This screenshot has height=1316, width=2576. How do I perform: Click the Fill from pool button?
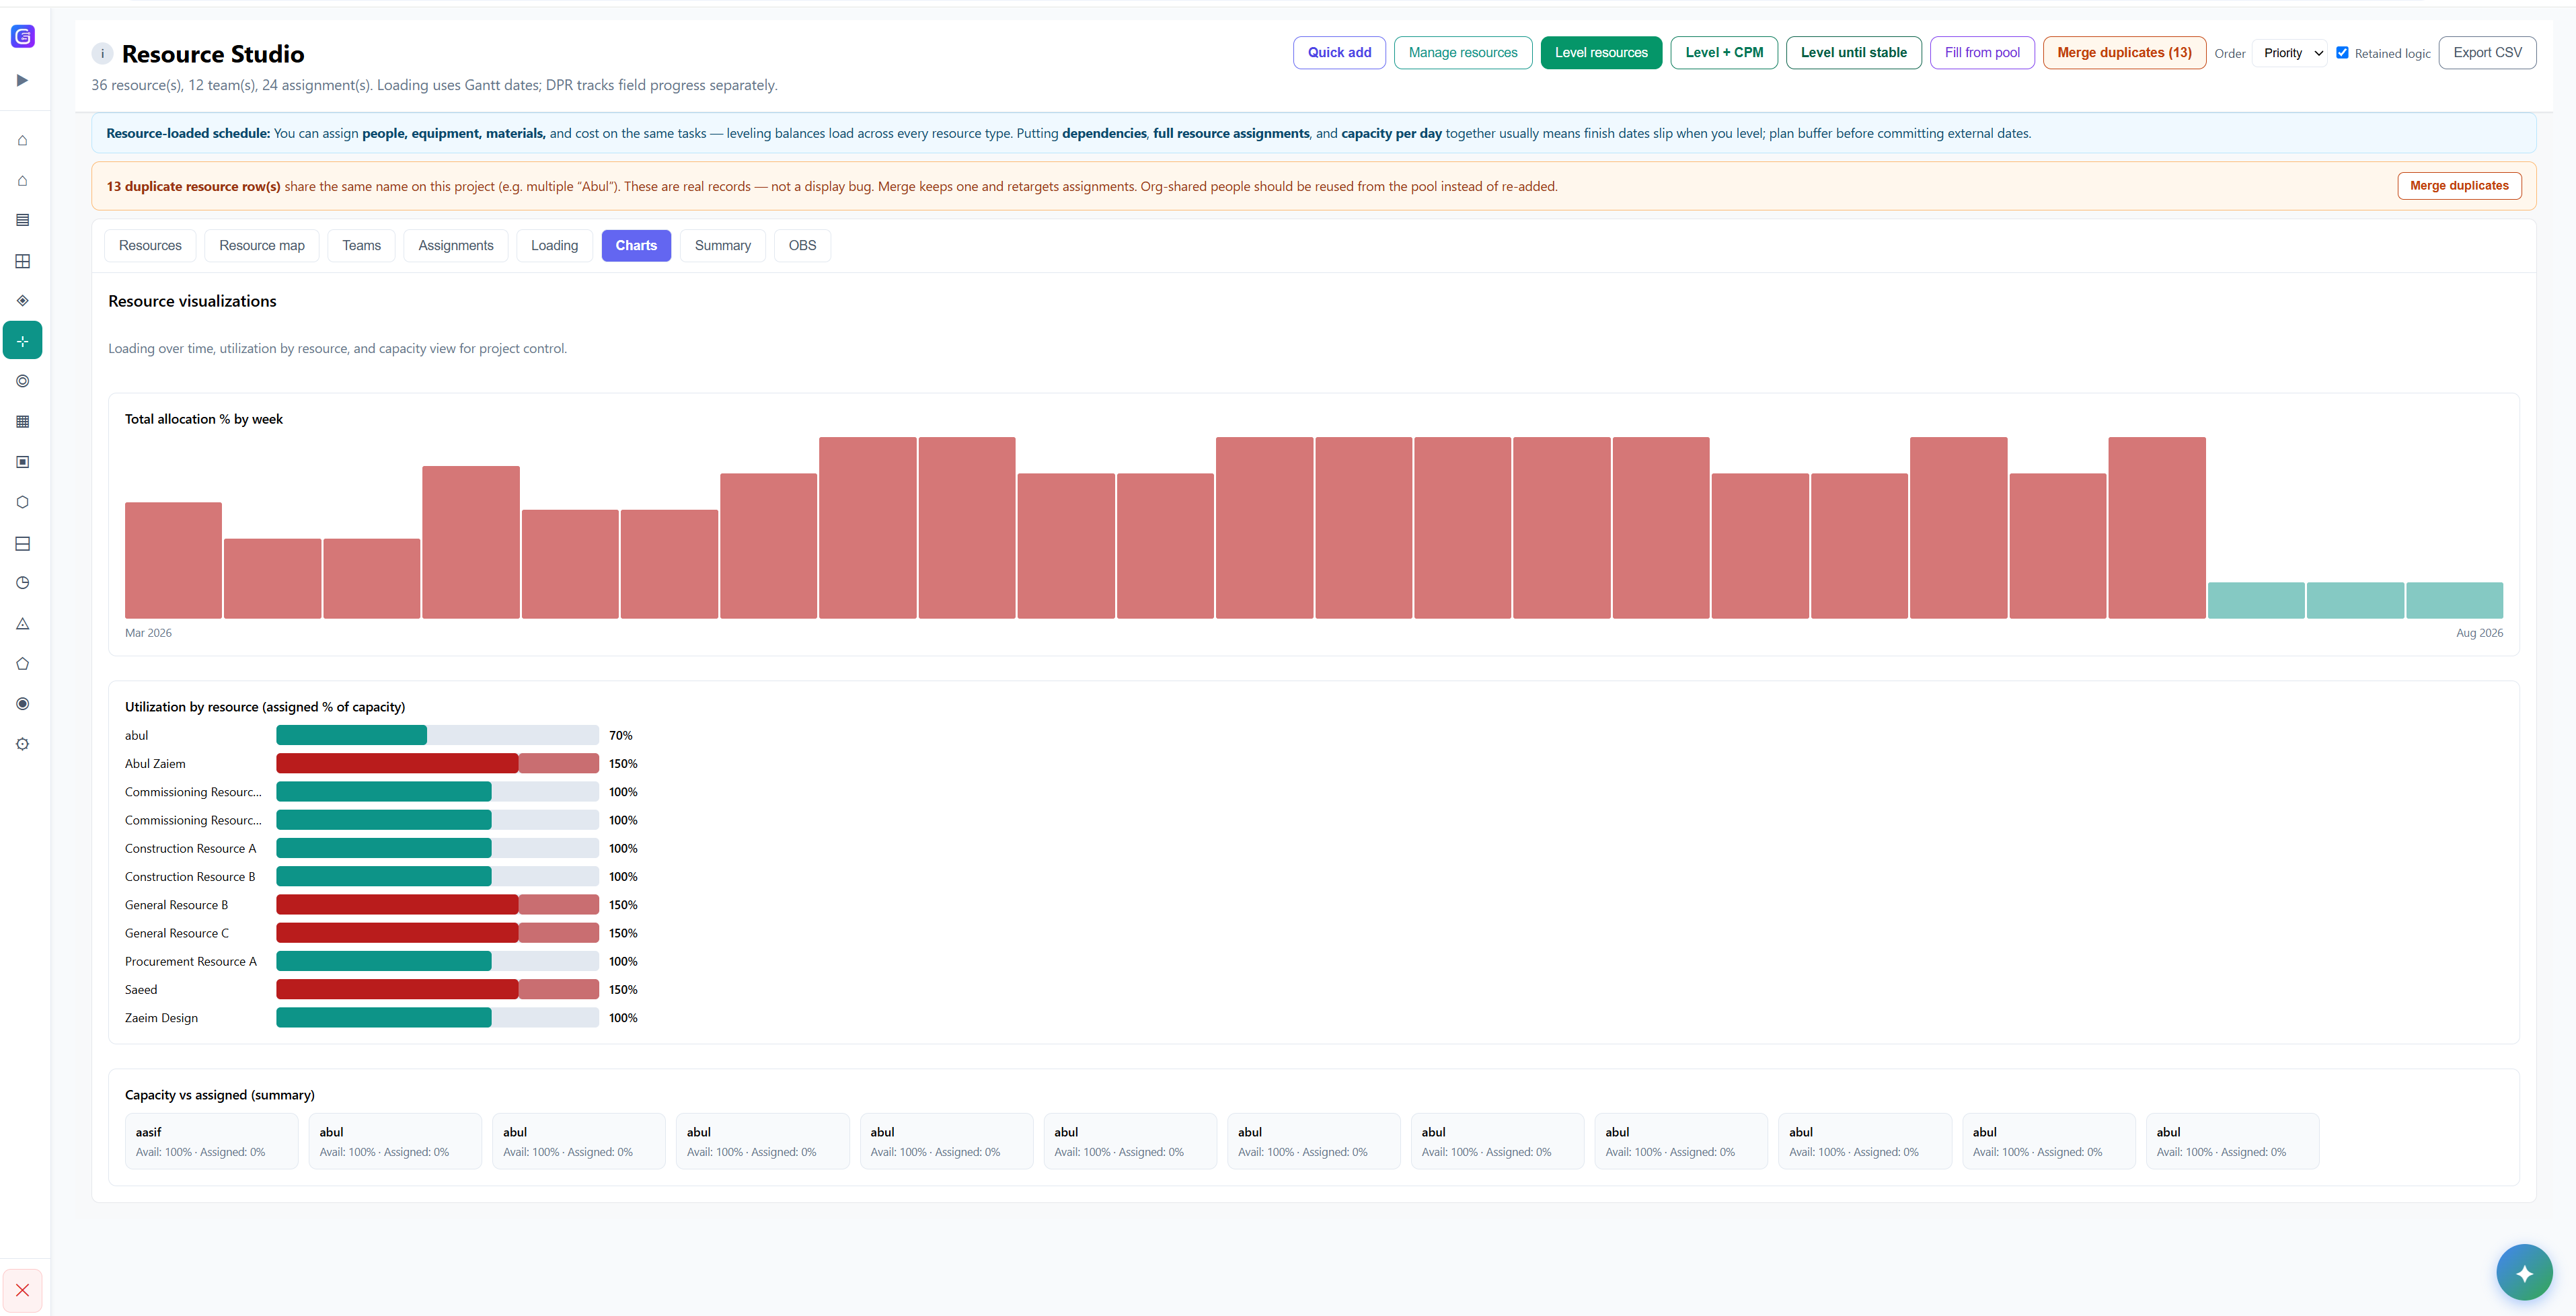[1982, 53]
